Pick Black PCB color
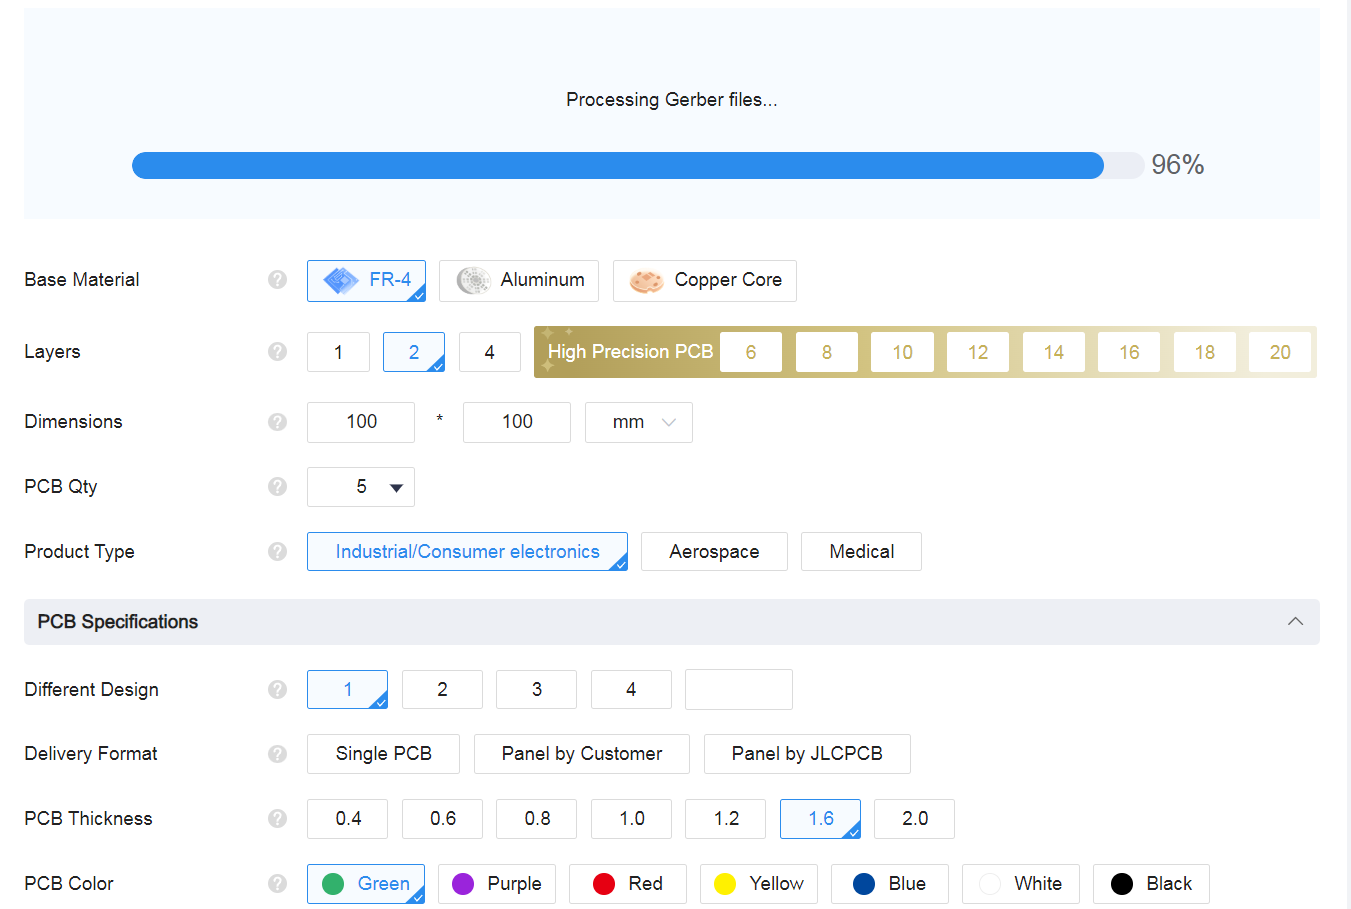Image resolution: width=1351 pixels, height=909 pixels. click(x=1152, y=884)
